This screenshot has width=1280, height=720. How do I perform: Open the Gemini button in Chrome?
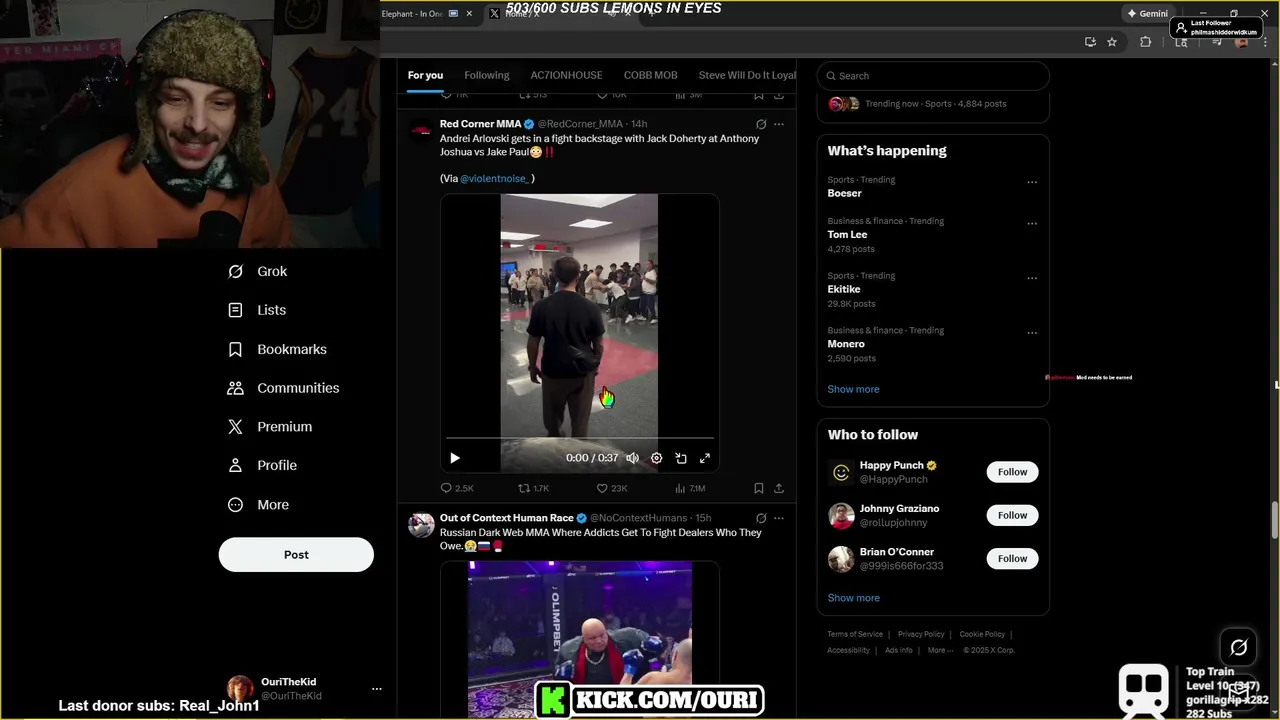[x=1147, y=14]
